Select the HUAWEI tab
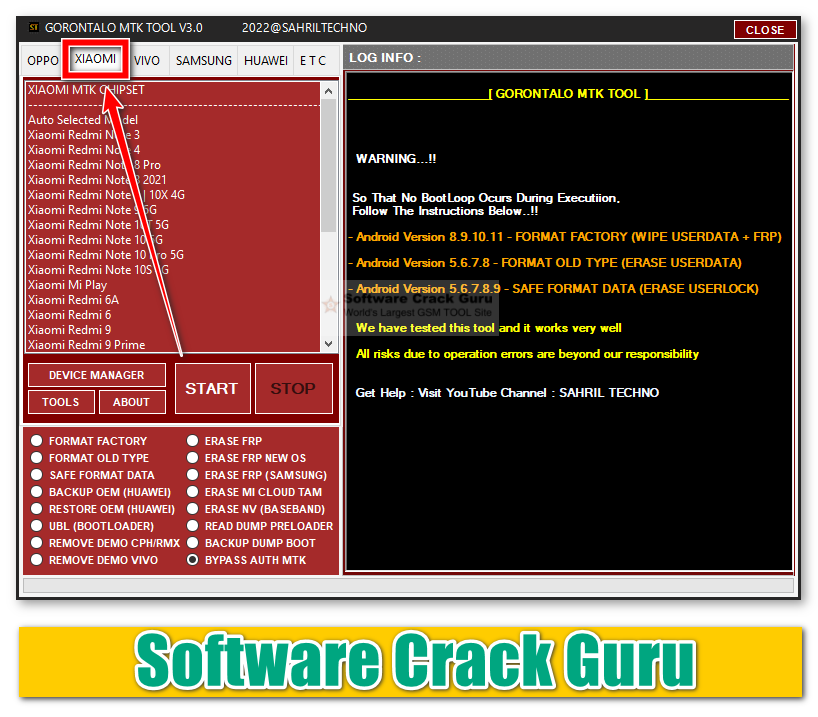This screenshot has width=818, height=717. [266, 61]
